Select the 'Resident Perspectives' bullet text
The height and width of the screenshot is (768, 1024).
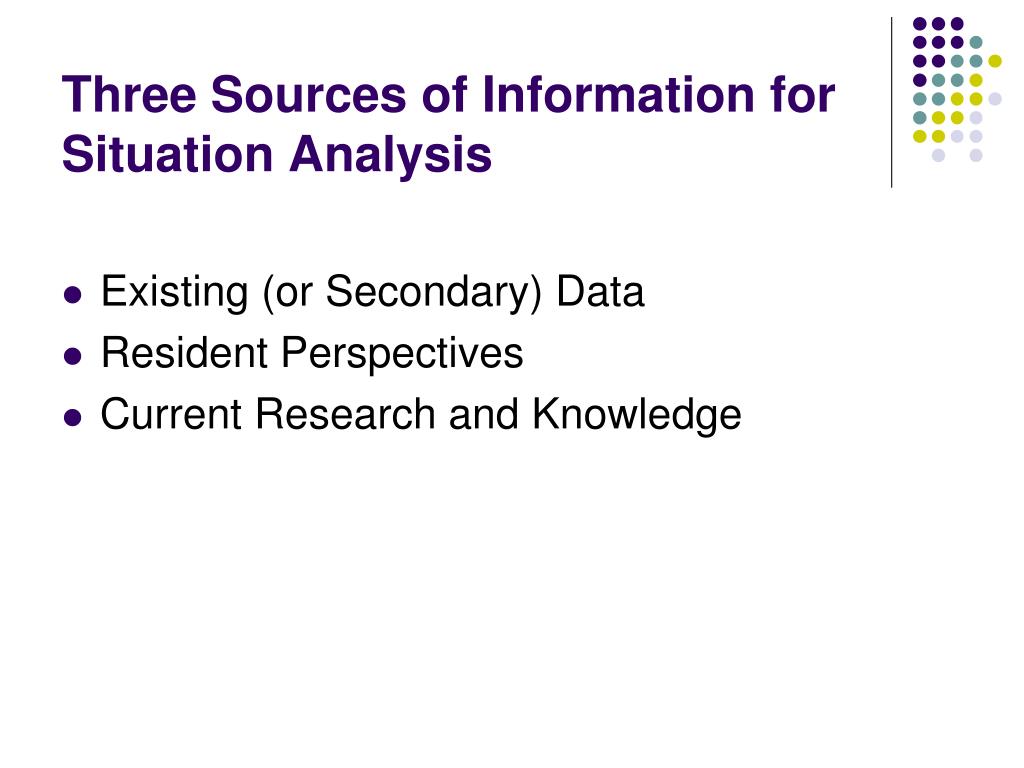(312, 353)
